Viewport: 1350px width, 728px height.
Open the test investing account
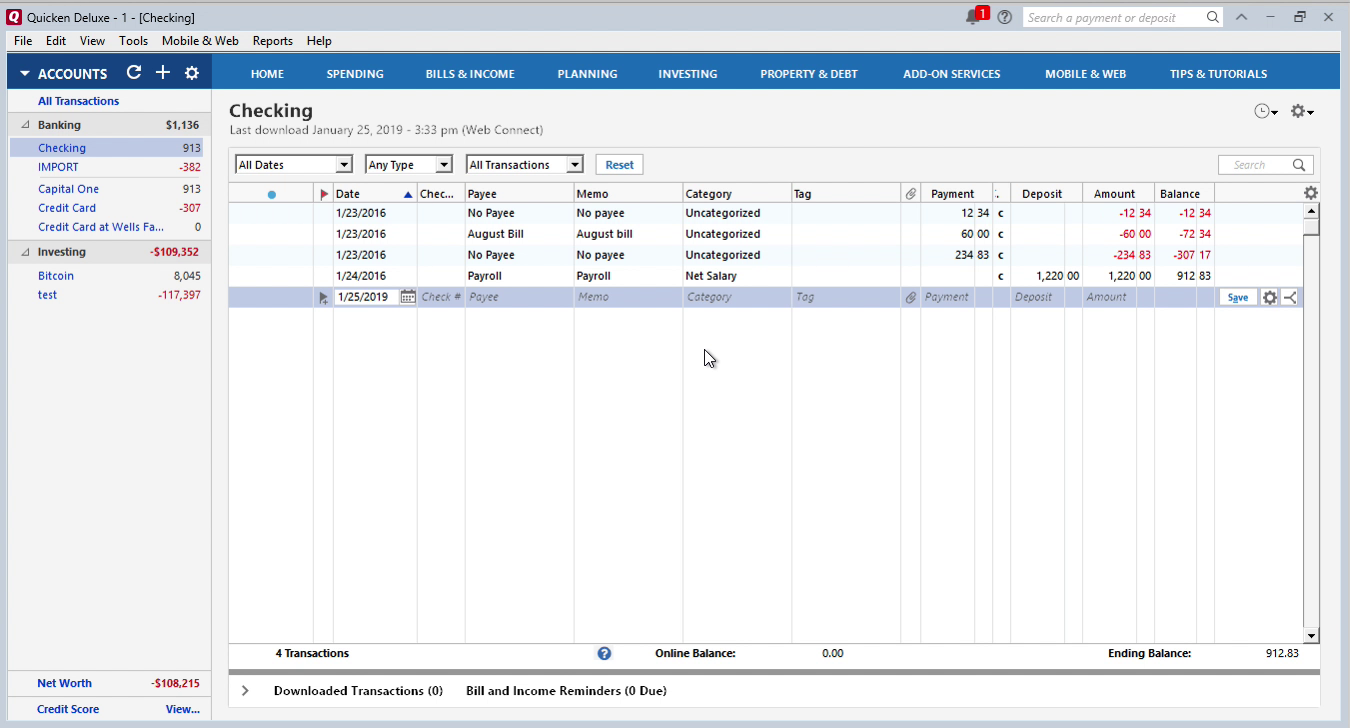point(47,295)
